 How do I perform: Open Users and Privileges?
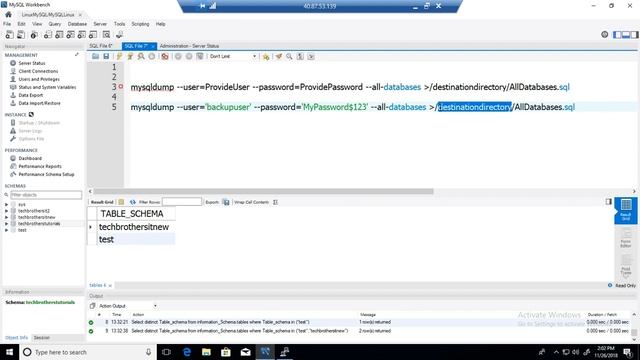[x=39, y=79]
